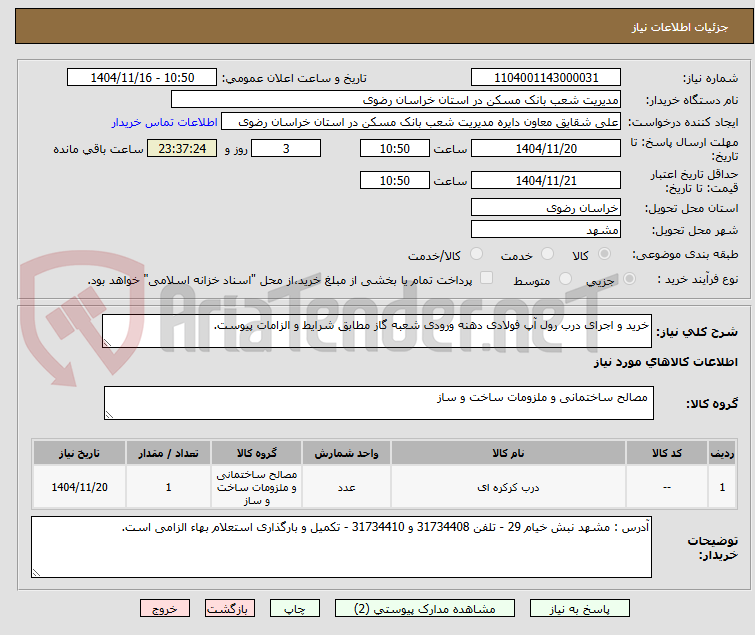The height and width of the screenshot is (635, 755).
Task: Select the کالا radio button
Action: pos(604,254)
